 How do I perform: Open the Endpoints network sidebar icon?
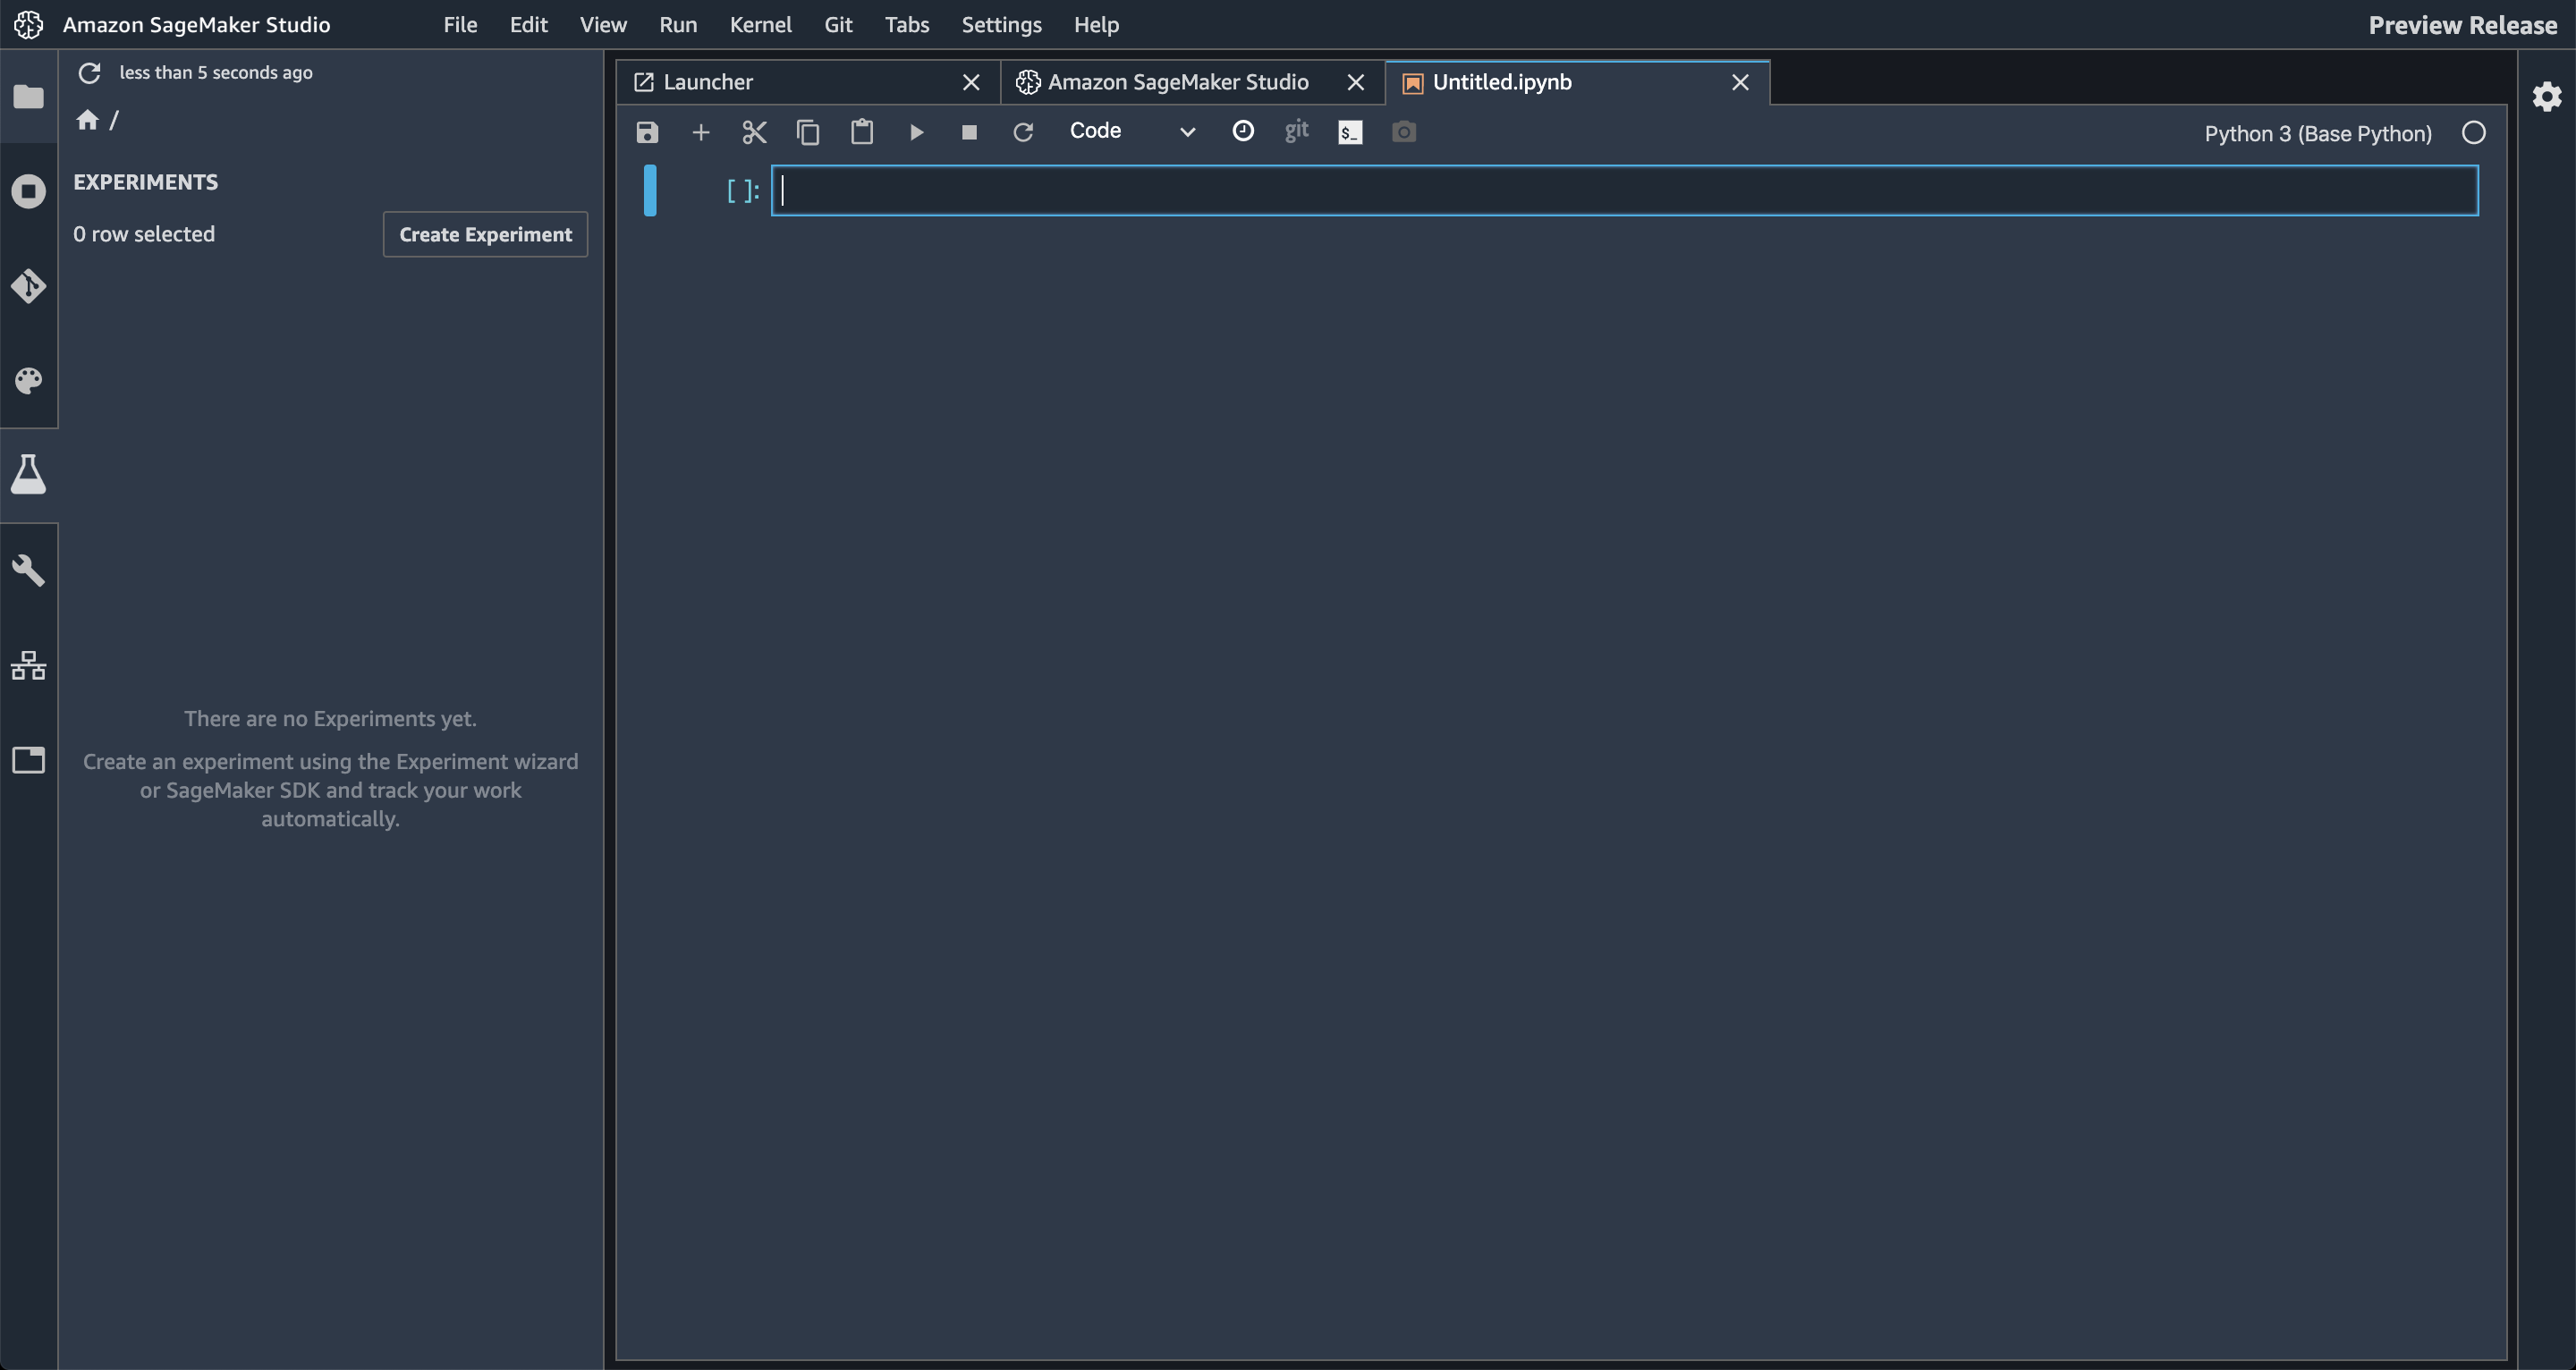[x=28, y=665]
